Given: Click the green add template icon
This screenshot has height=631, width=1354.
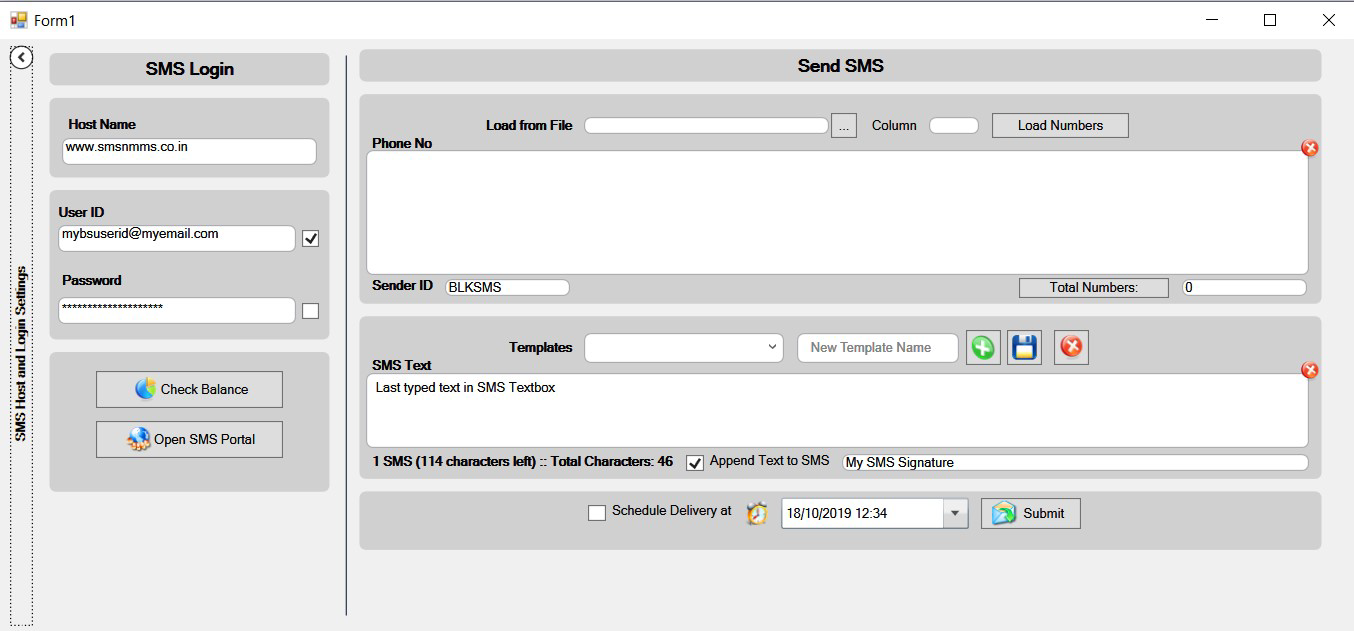Looking at the screenshot, I should tap(983, 348).
